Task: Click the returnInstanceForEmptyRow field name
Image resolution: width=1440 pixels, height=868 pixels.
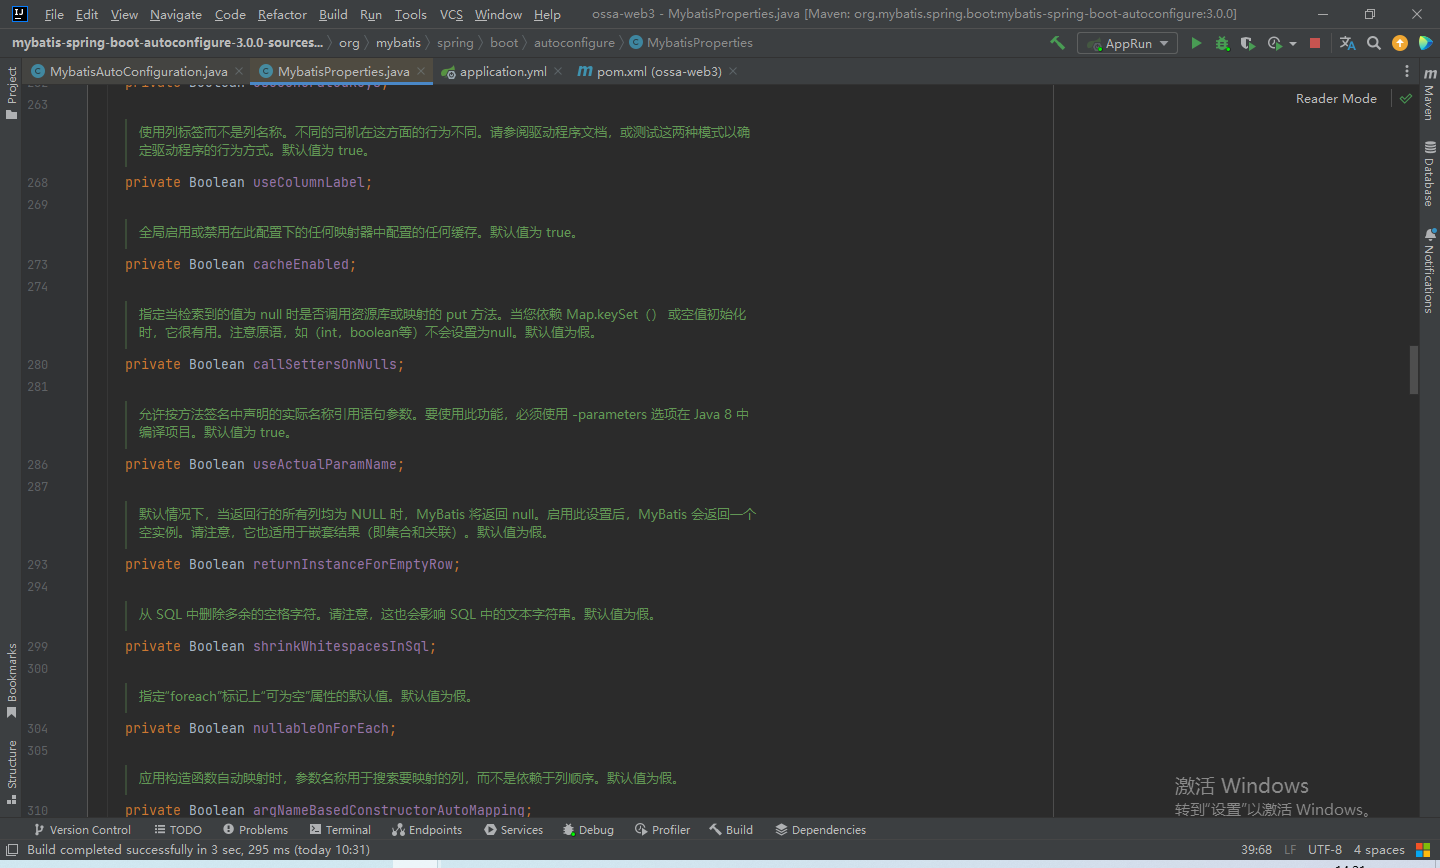Action: point(353,564)
